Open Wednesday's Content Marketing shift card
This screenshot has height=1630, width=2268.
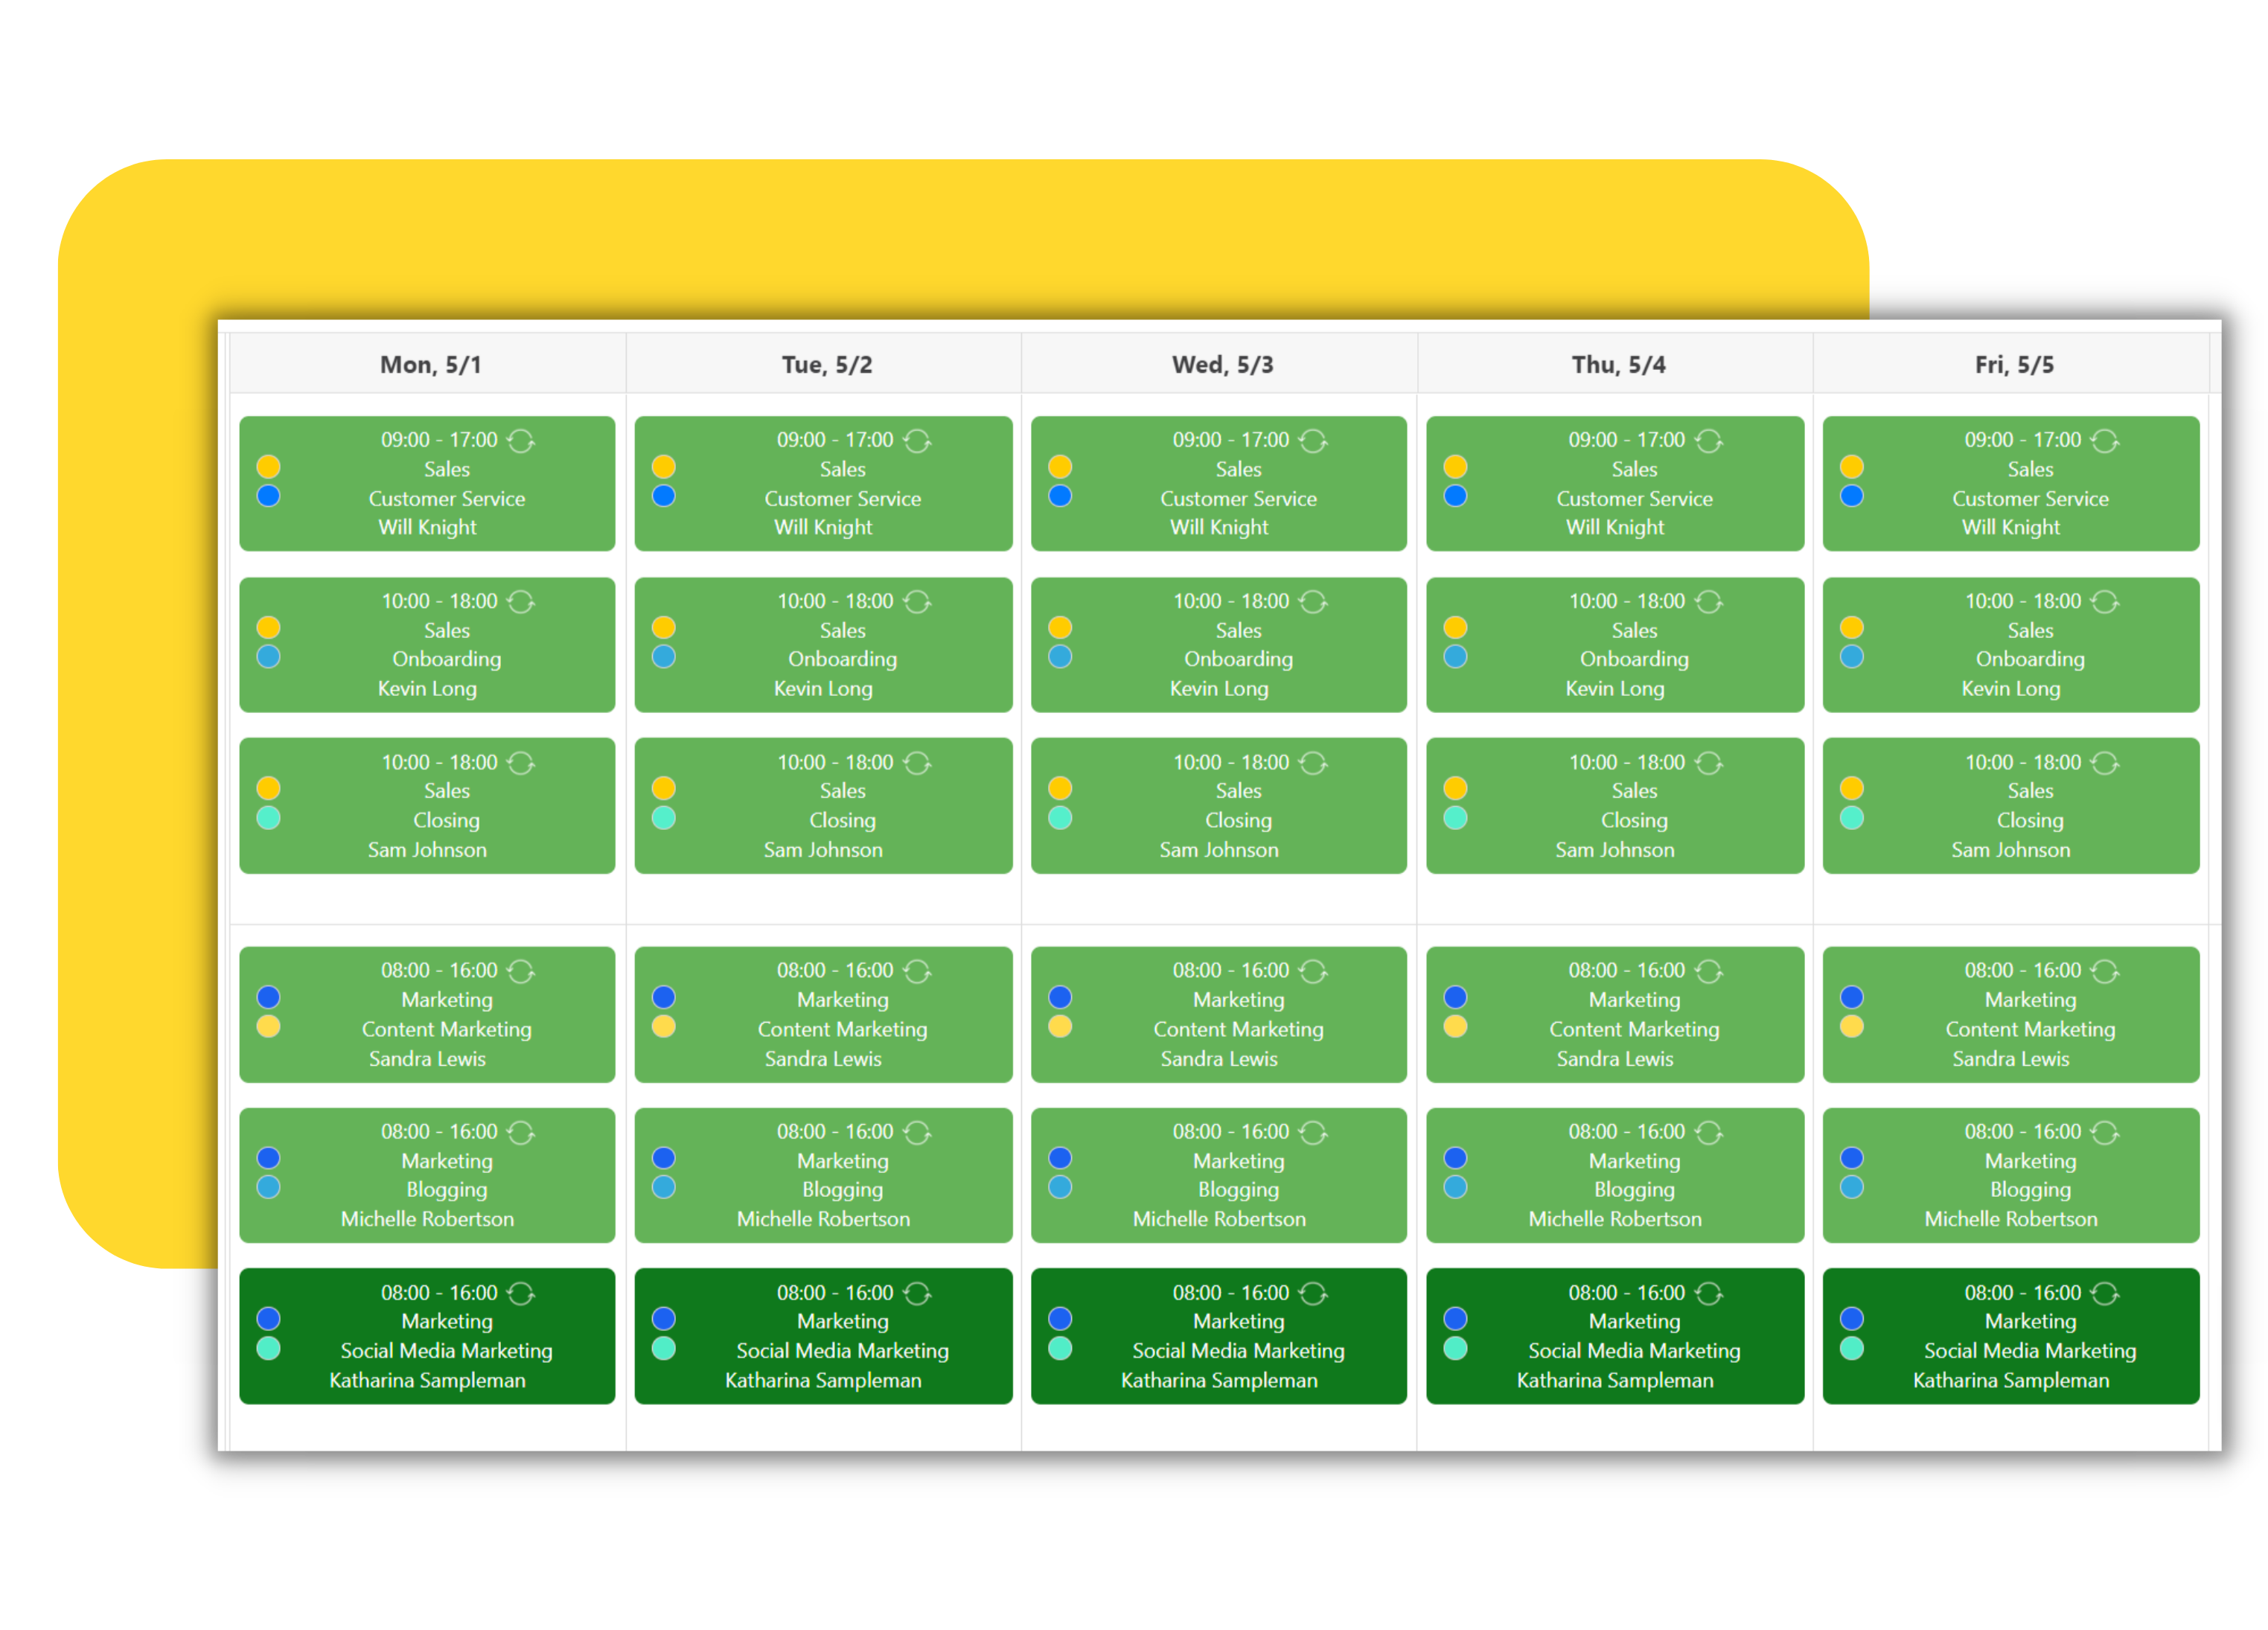coord(1218,1014)
